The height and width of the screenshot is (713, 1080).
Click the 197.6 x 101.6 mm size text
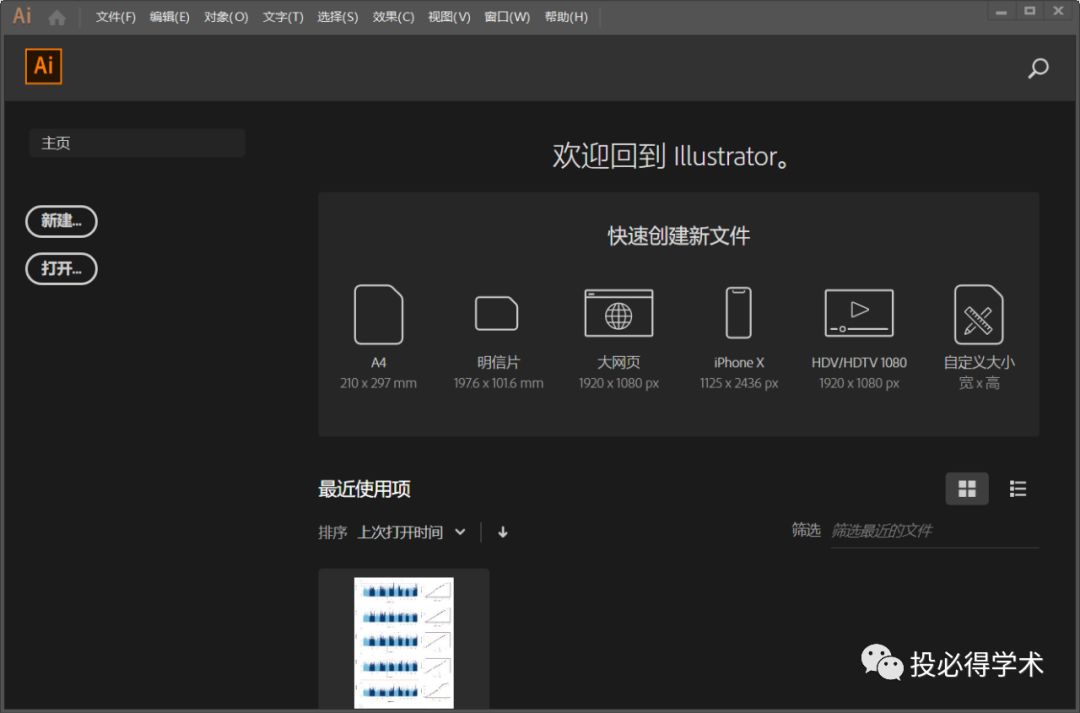coord(498,384)
